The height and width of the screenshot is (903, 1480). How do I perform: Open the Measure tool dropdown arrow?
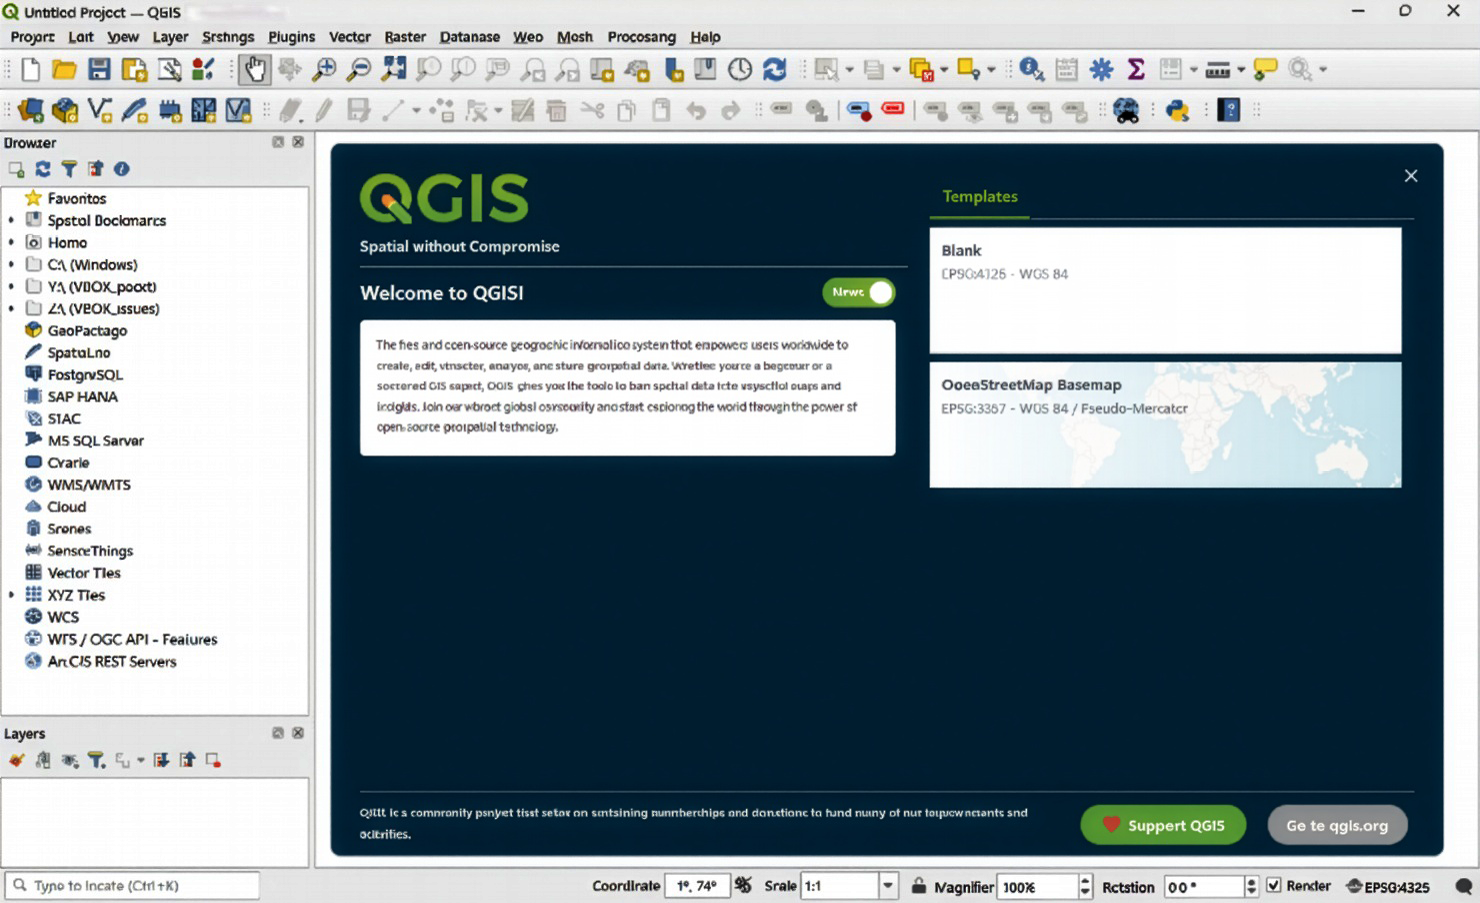tap(1240, 69)
